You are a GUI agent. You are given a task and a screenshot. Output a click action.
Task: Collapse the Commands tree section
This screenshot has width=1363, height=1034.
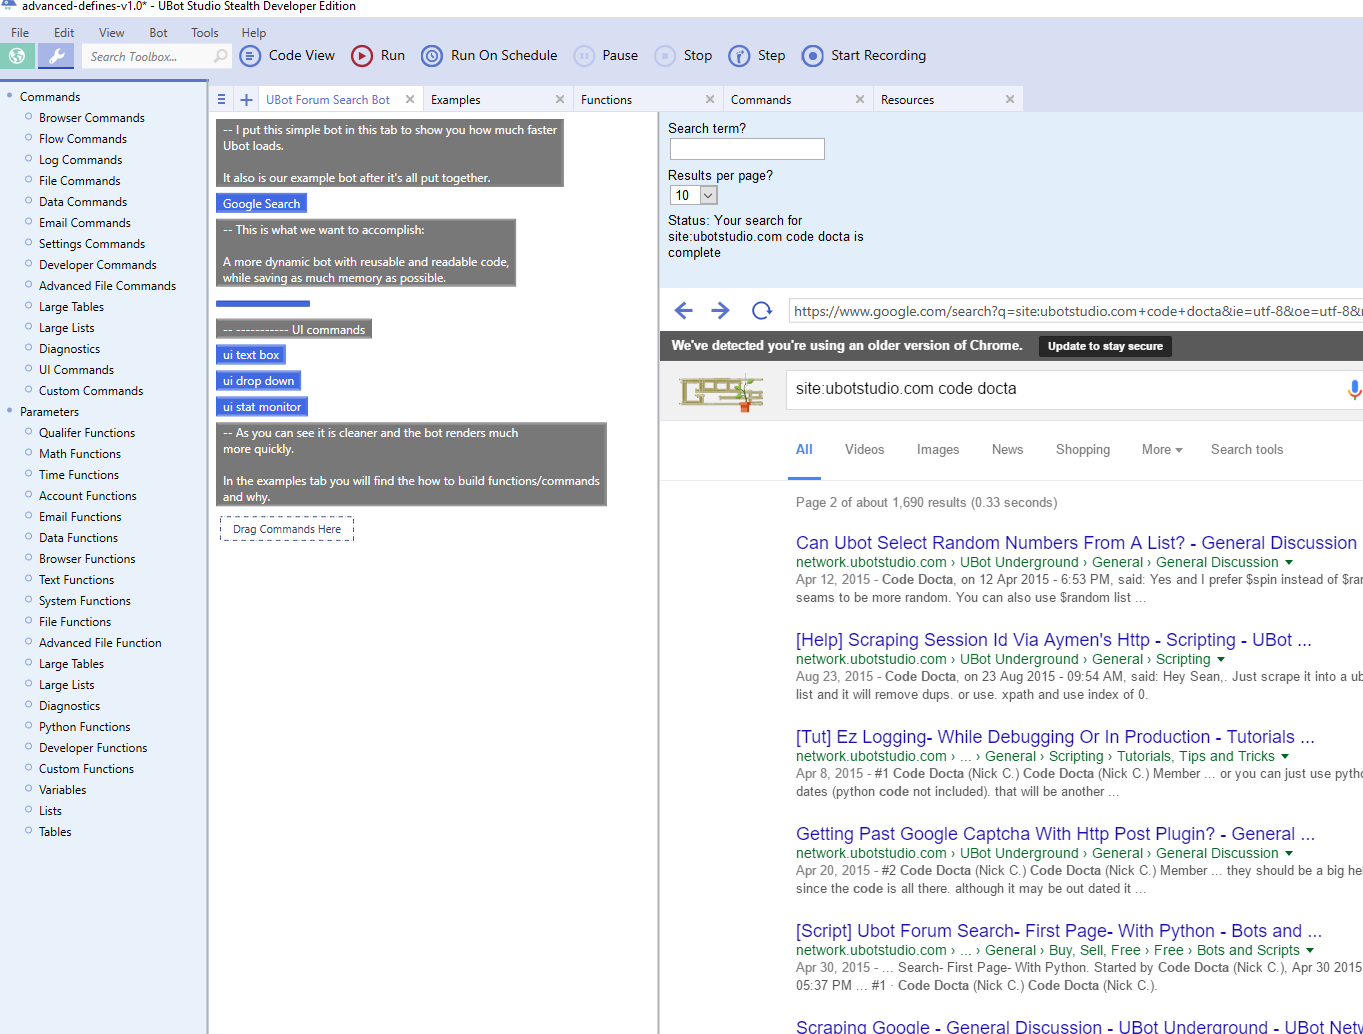(x=10, y=96)
